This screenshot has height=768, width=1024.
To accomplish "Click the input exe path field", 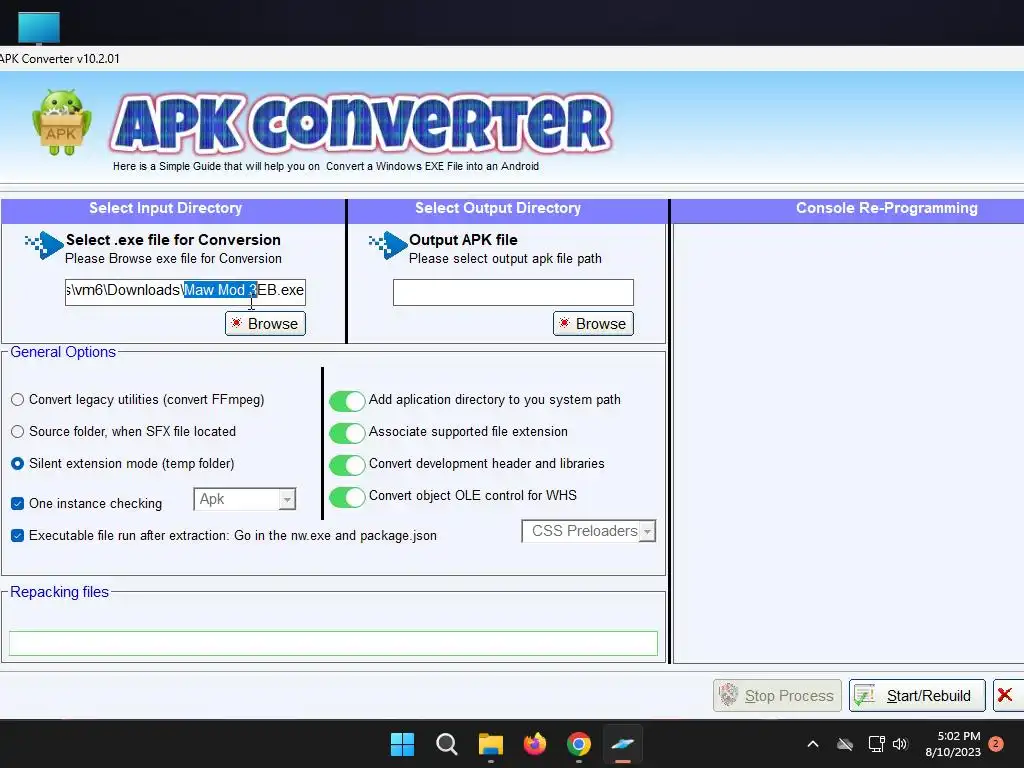I will pyautogui.click(x=185, y=291).
